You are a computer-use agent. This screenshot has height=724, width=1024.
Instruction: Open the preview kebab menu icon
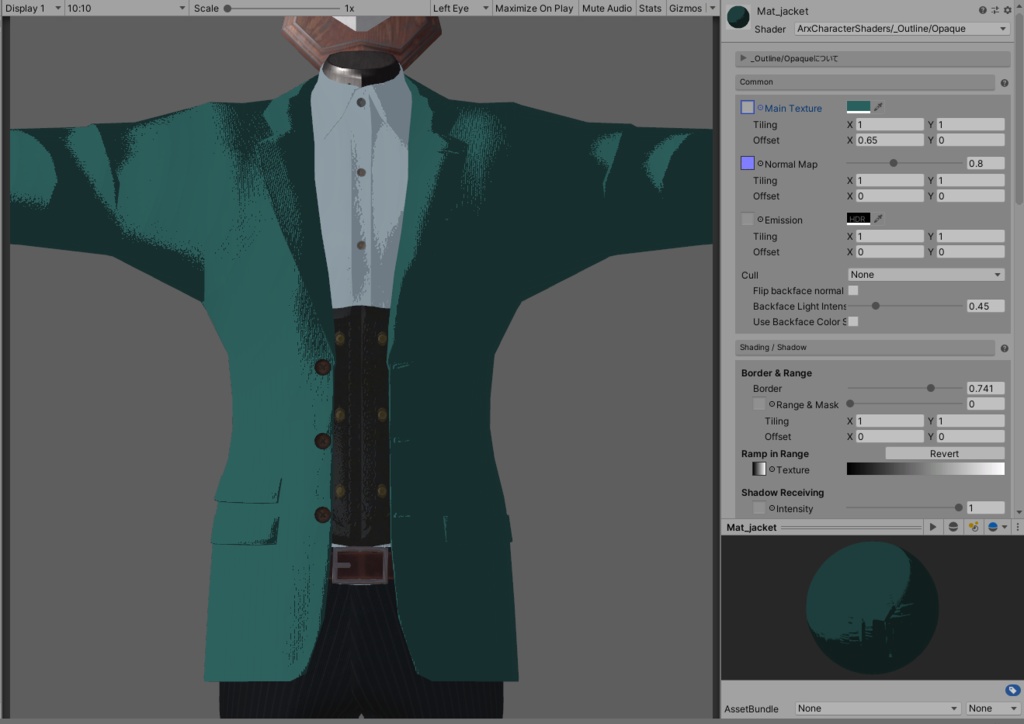pos(1018,527)
